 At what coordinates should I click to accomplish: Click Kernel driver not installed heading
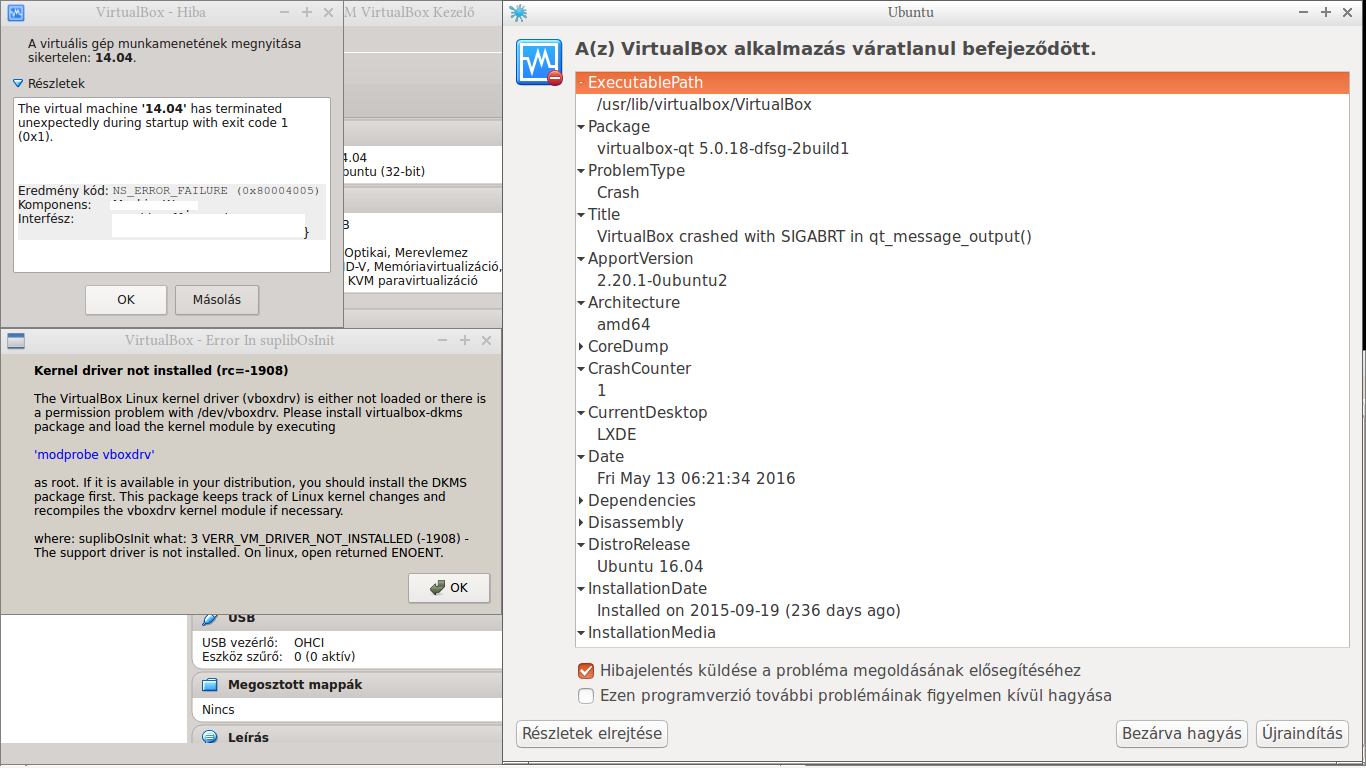click(x=161, y=370)
